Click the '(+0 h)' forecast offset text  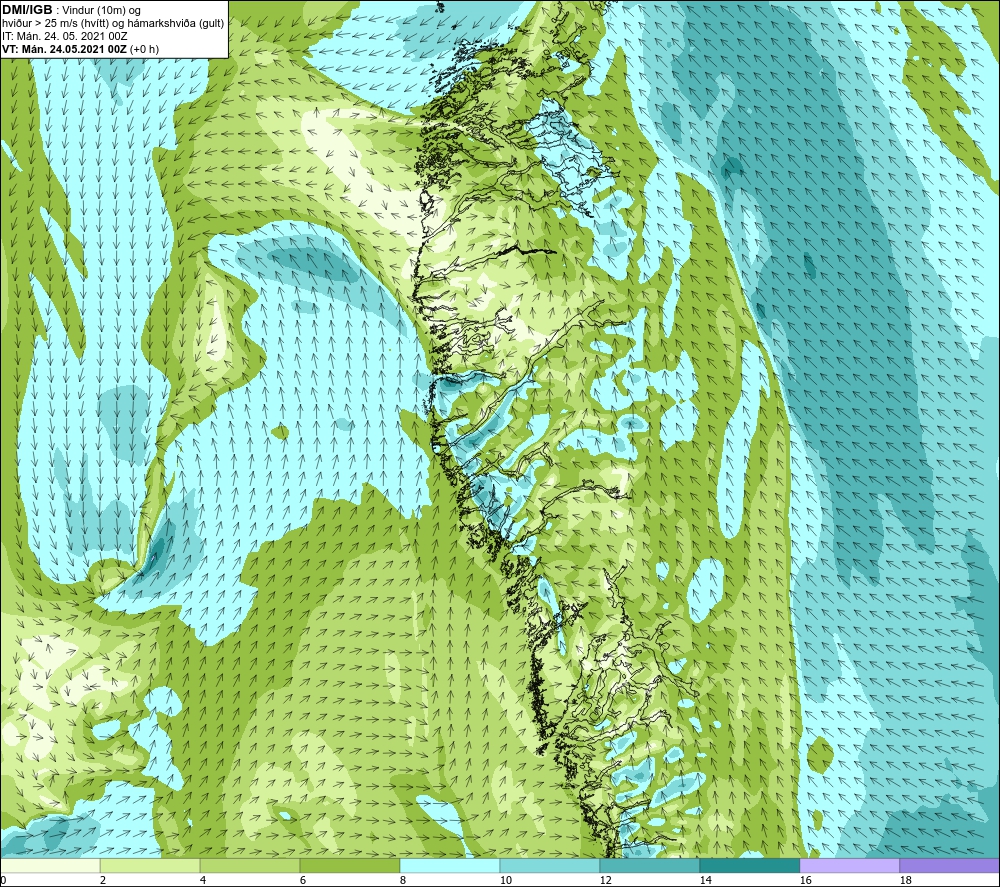point(144,49)
